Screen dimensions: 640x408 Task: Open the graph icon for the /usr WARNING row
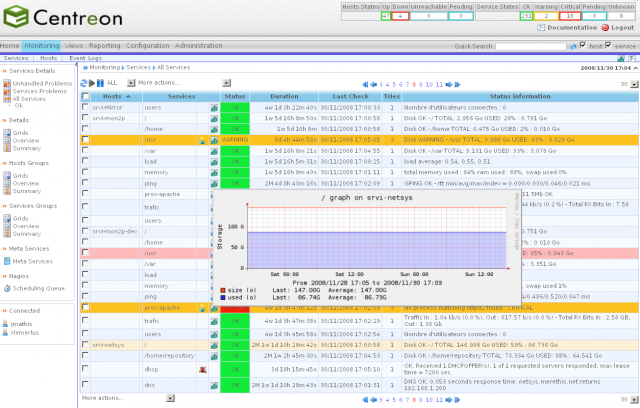(214, 139)
